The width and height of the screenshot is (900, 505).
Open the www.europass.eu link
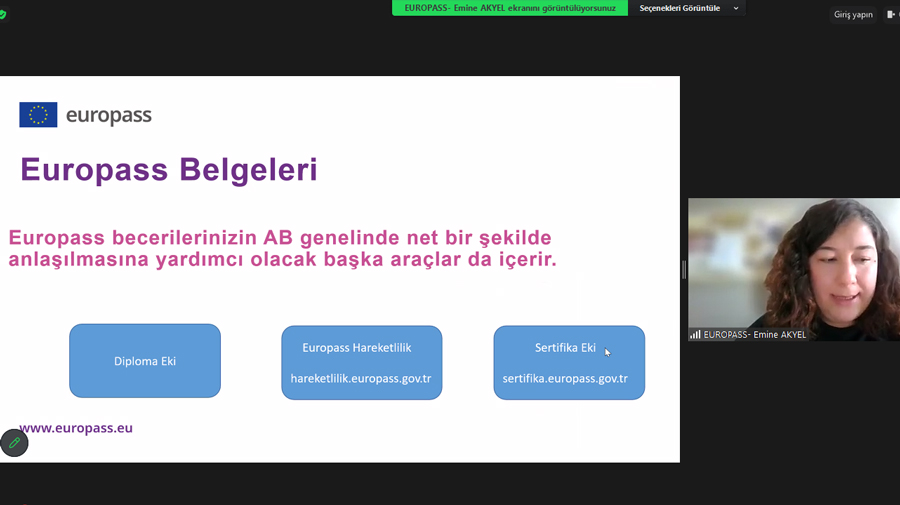[x=76, y=428]
